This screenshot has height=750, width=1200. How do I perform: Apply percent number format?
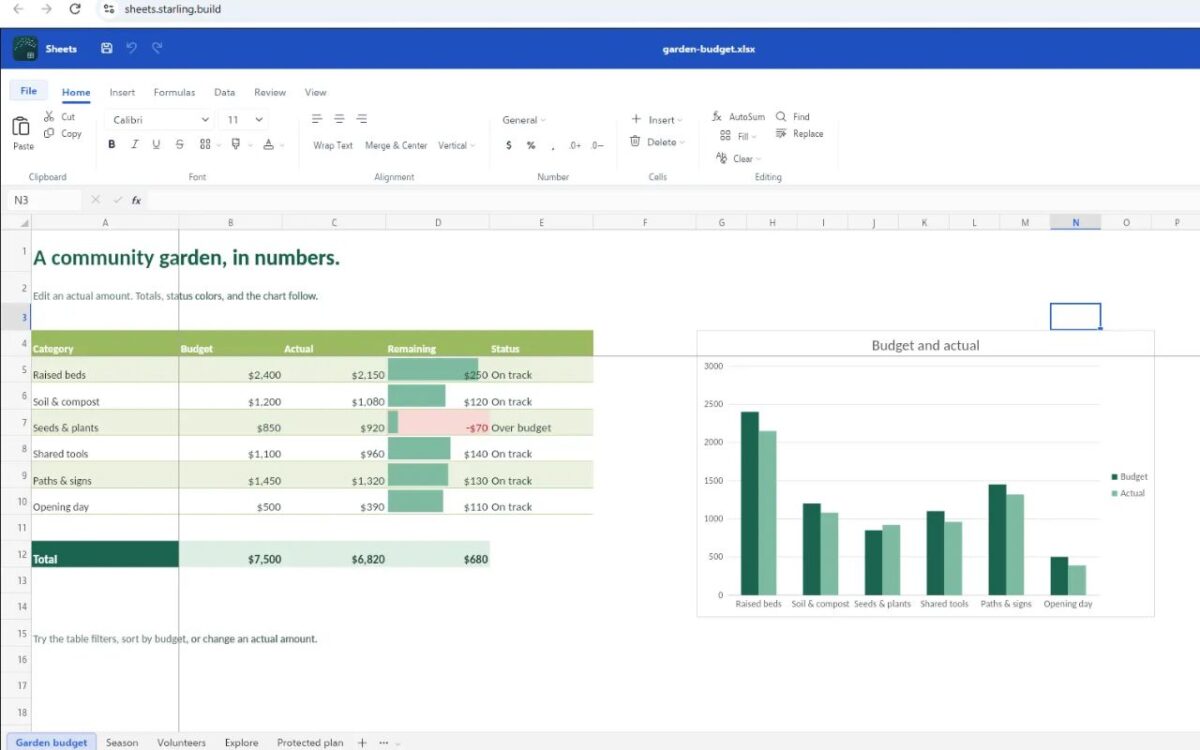(x=531, y=146)
